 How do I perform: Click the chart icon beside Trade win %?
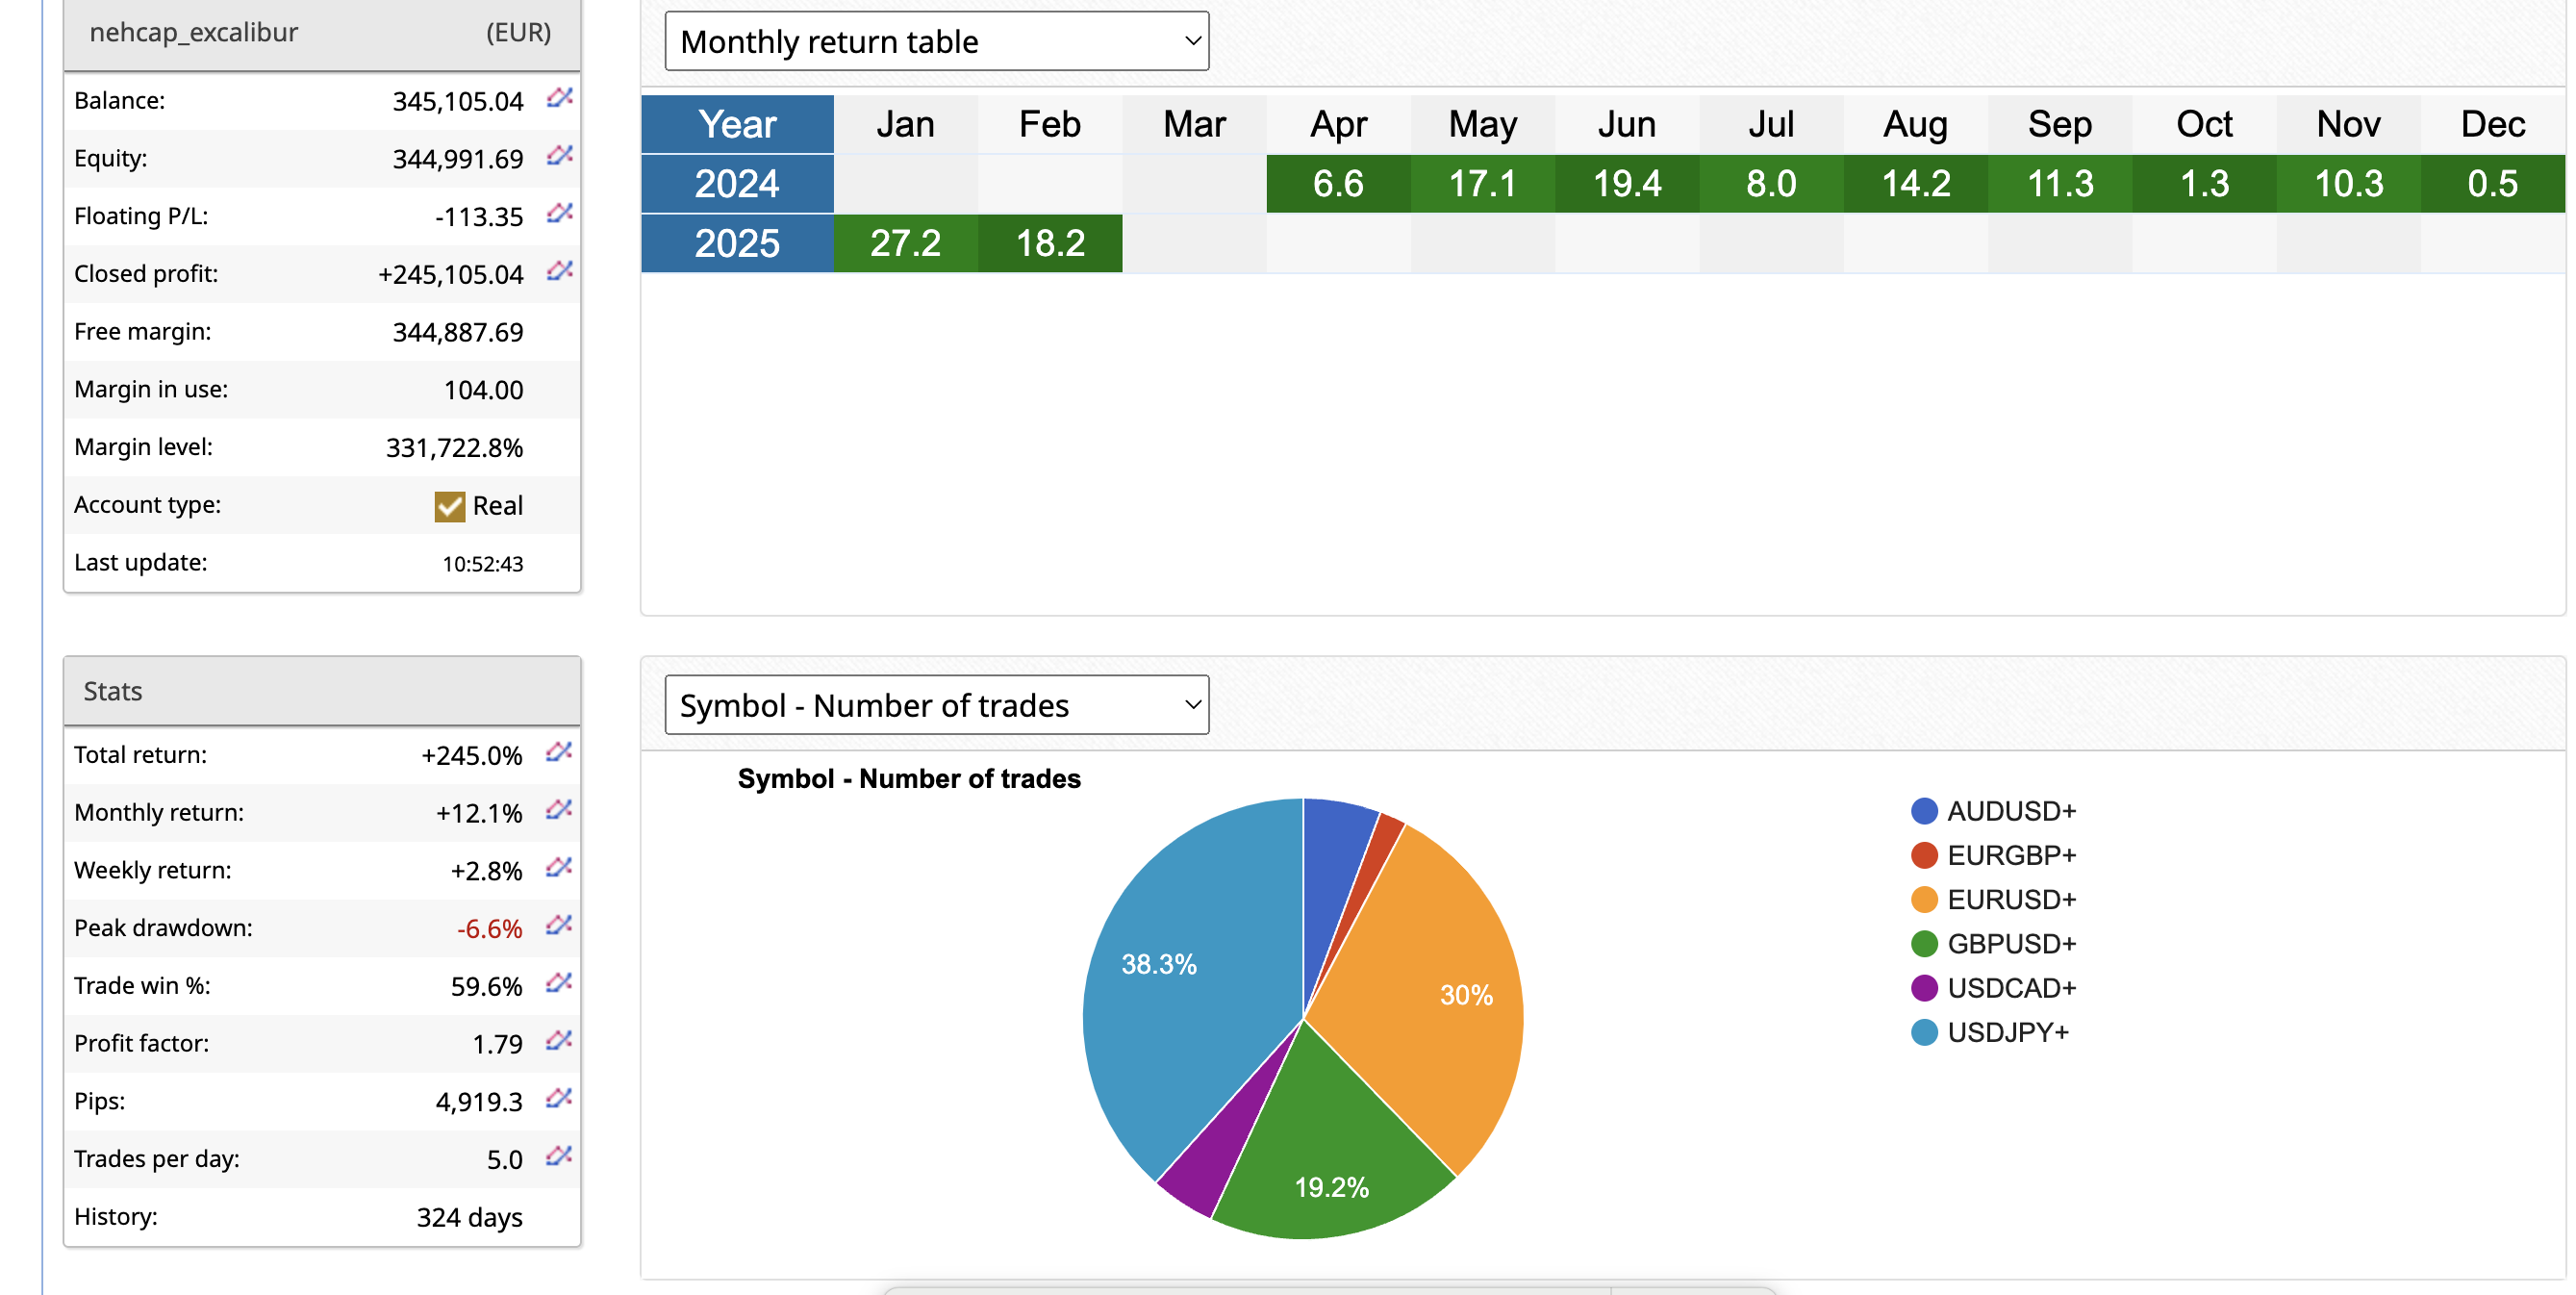[x=558, y=983]
